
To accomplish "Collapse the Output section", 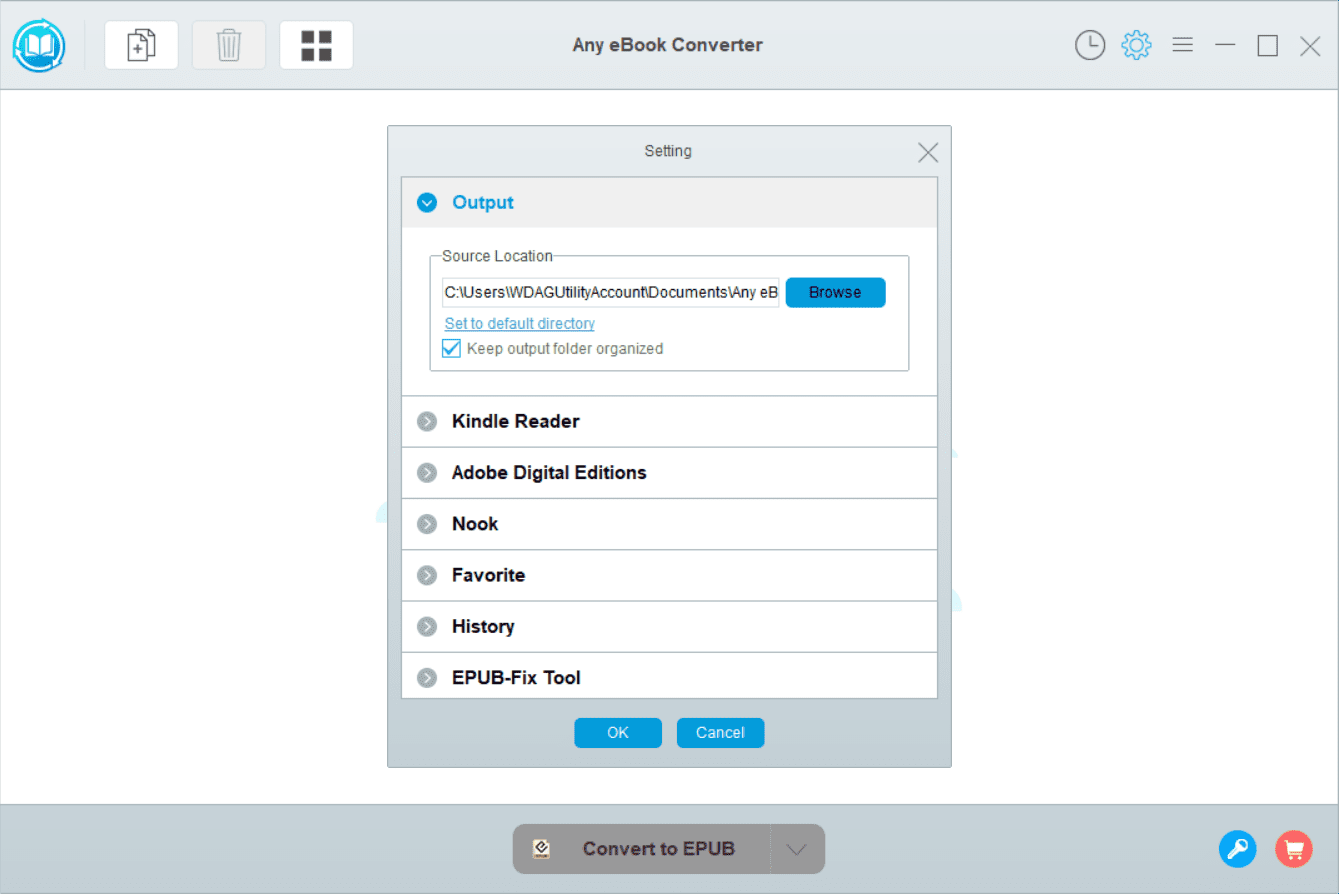I will (427, 203).
